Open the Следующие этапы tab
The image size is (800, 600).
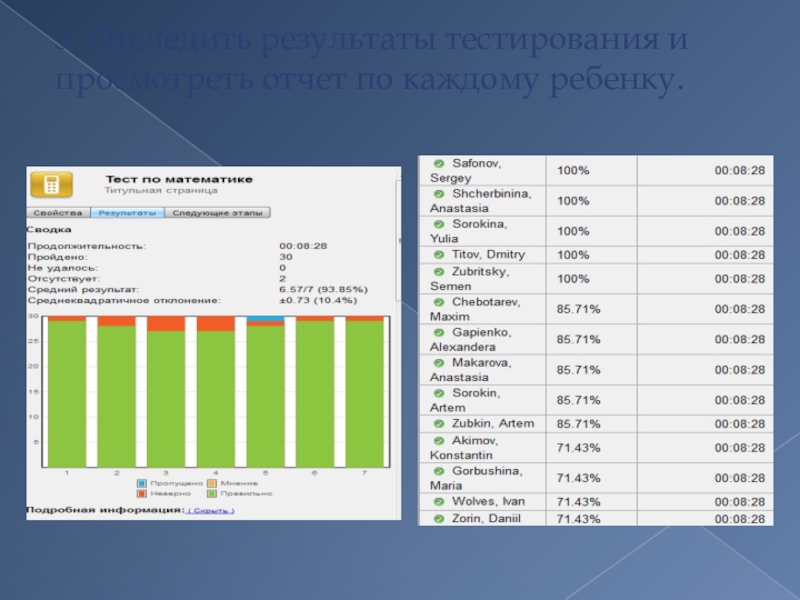pos(217,213)
